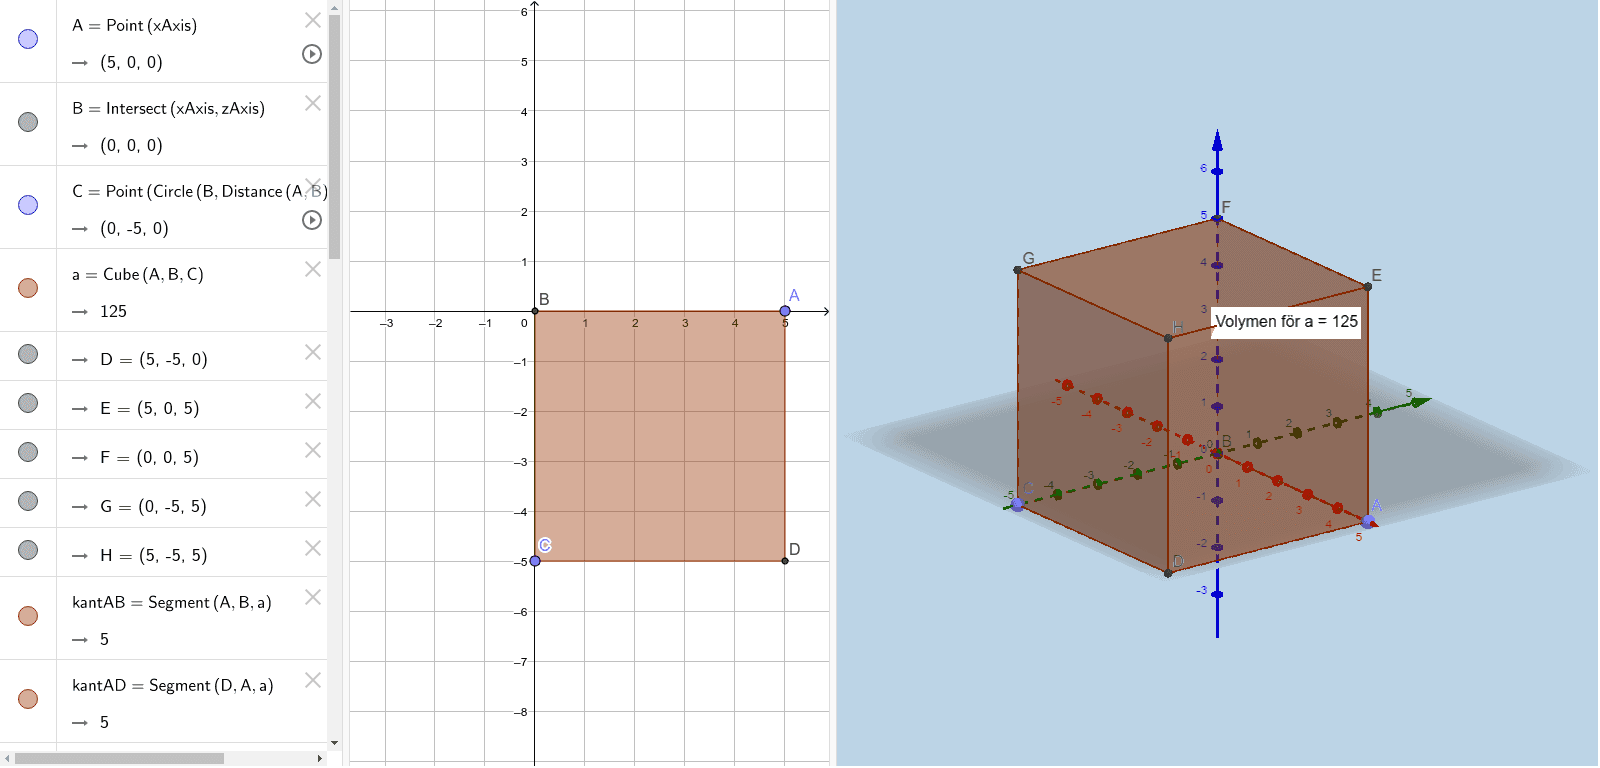Click the scroll-right arrow of algebra panel

click(x=320, y=758)
